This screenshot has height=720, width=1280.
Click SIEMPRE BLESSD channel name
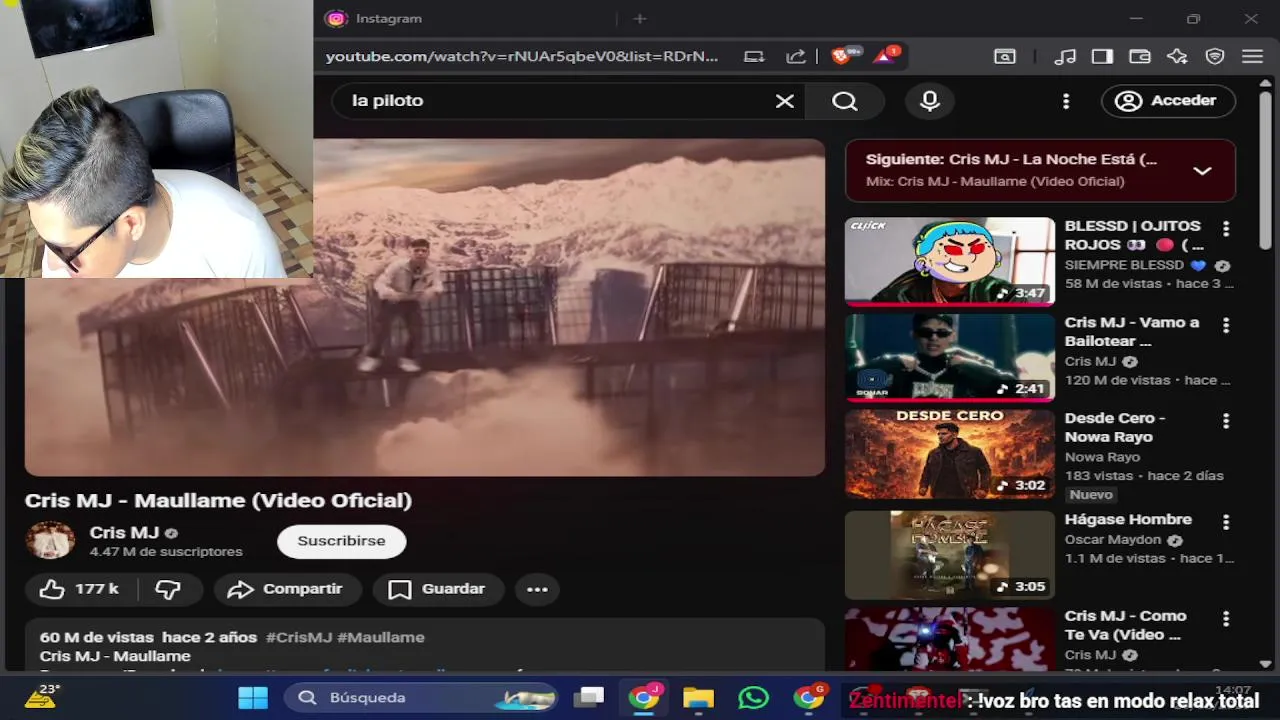coord(1124,265)
